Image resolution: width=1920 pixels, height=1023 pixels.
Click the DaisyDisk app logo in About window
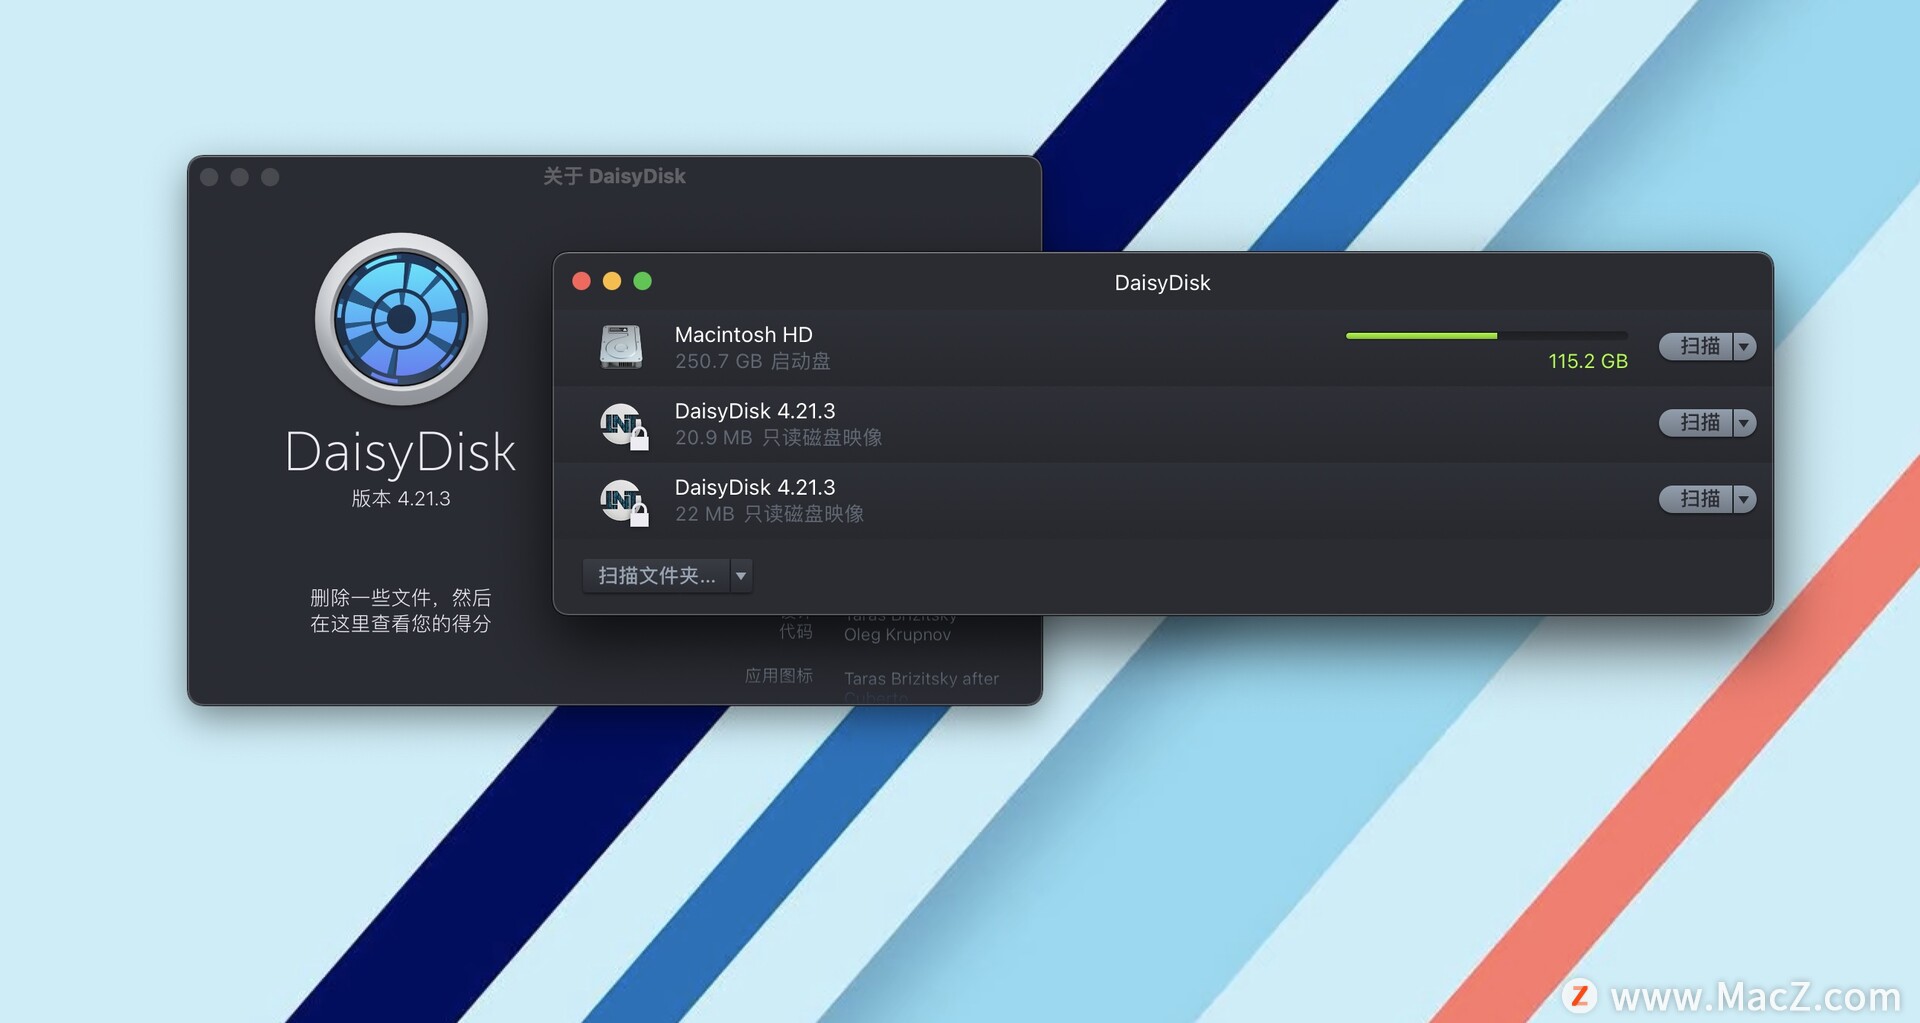coord(401,319)
